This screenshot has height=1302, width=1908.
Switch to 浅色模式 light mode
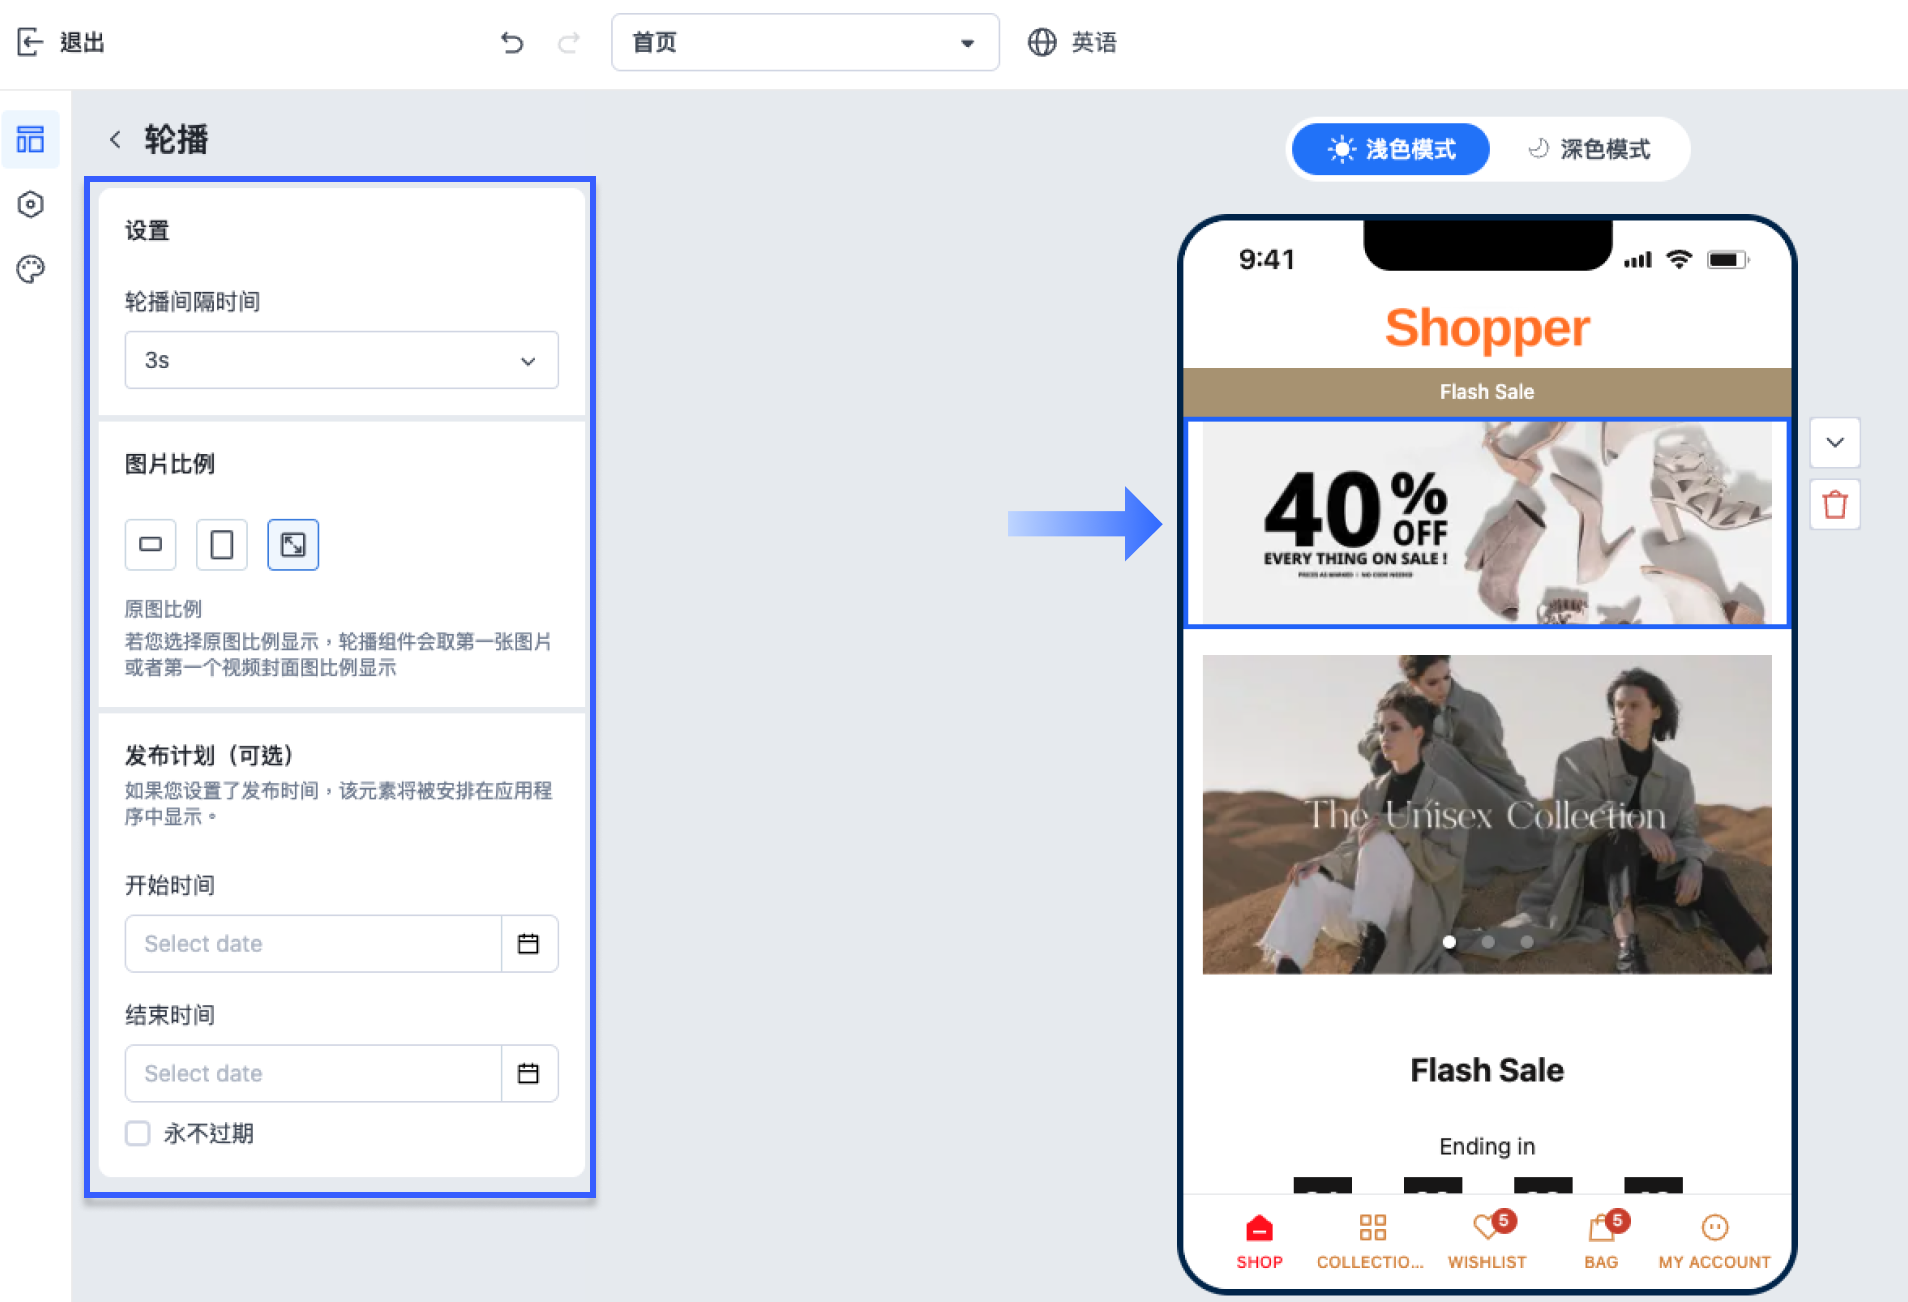(1390, 149)
